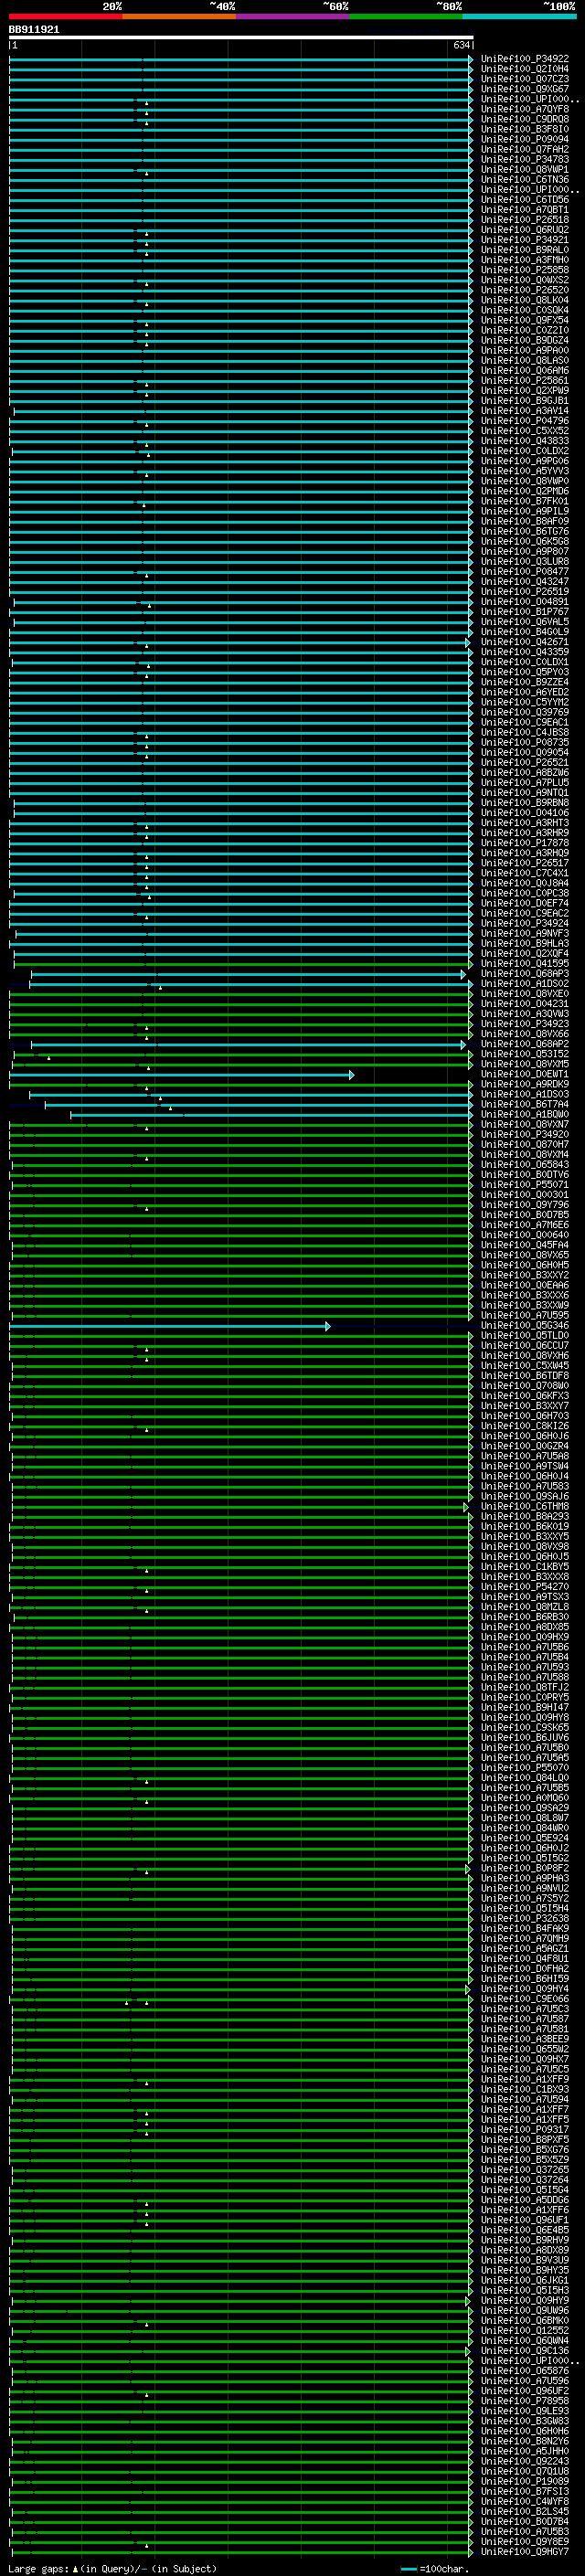
Task: Open hit label UniRef100_Q8VXE0
Action: (525, 993)
